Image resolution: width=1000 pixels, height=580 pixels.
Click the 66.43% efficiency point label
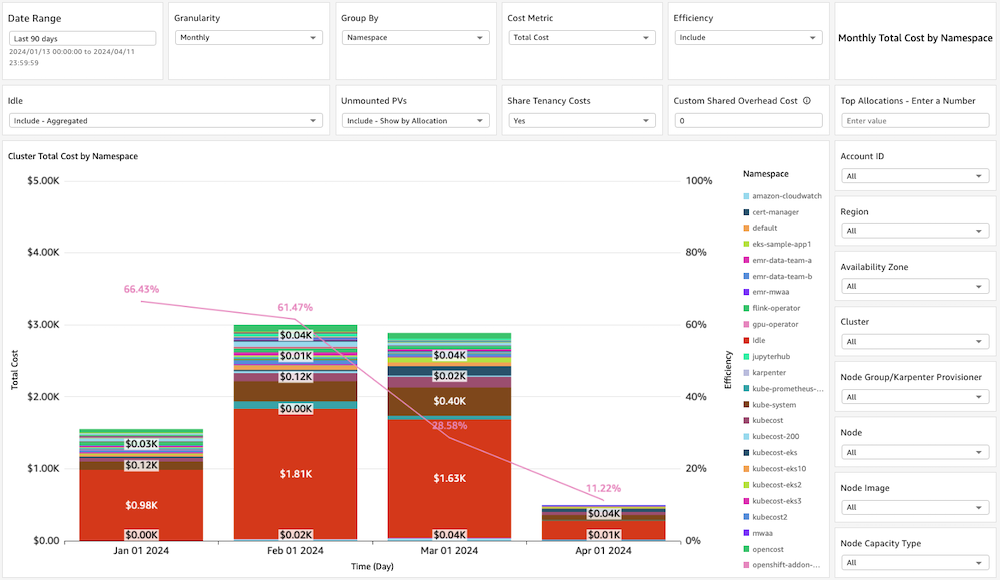(142, 289)
